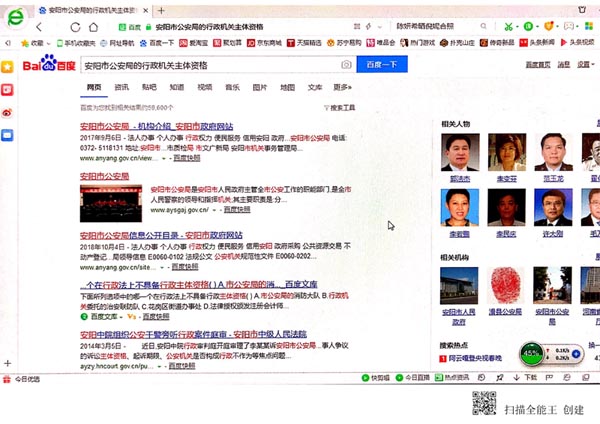The width and height of the screenshot is (600, 424).
Task: Click the Baidu search input field
Action: [x=210, y=65]
